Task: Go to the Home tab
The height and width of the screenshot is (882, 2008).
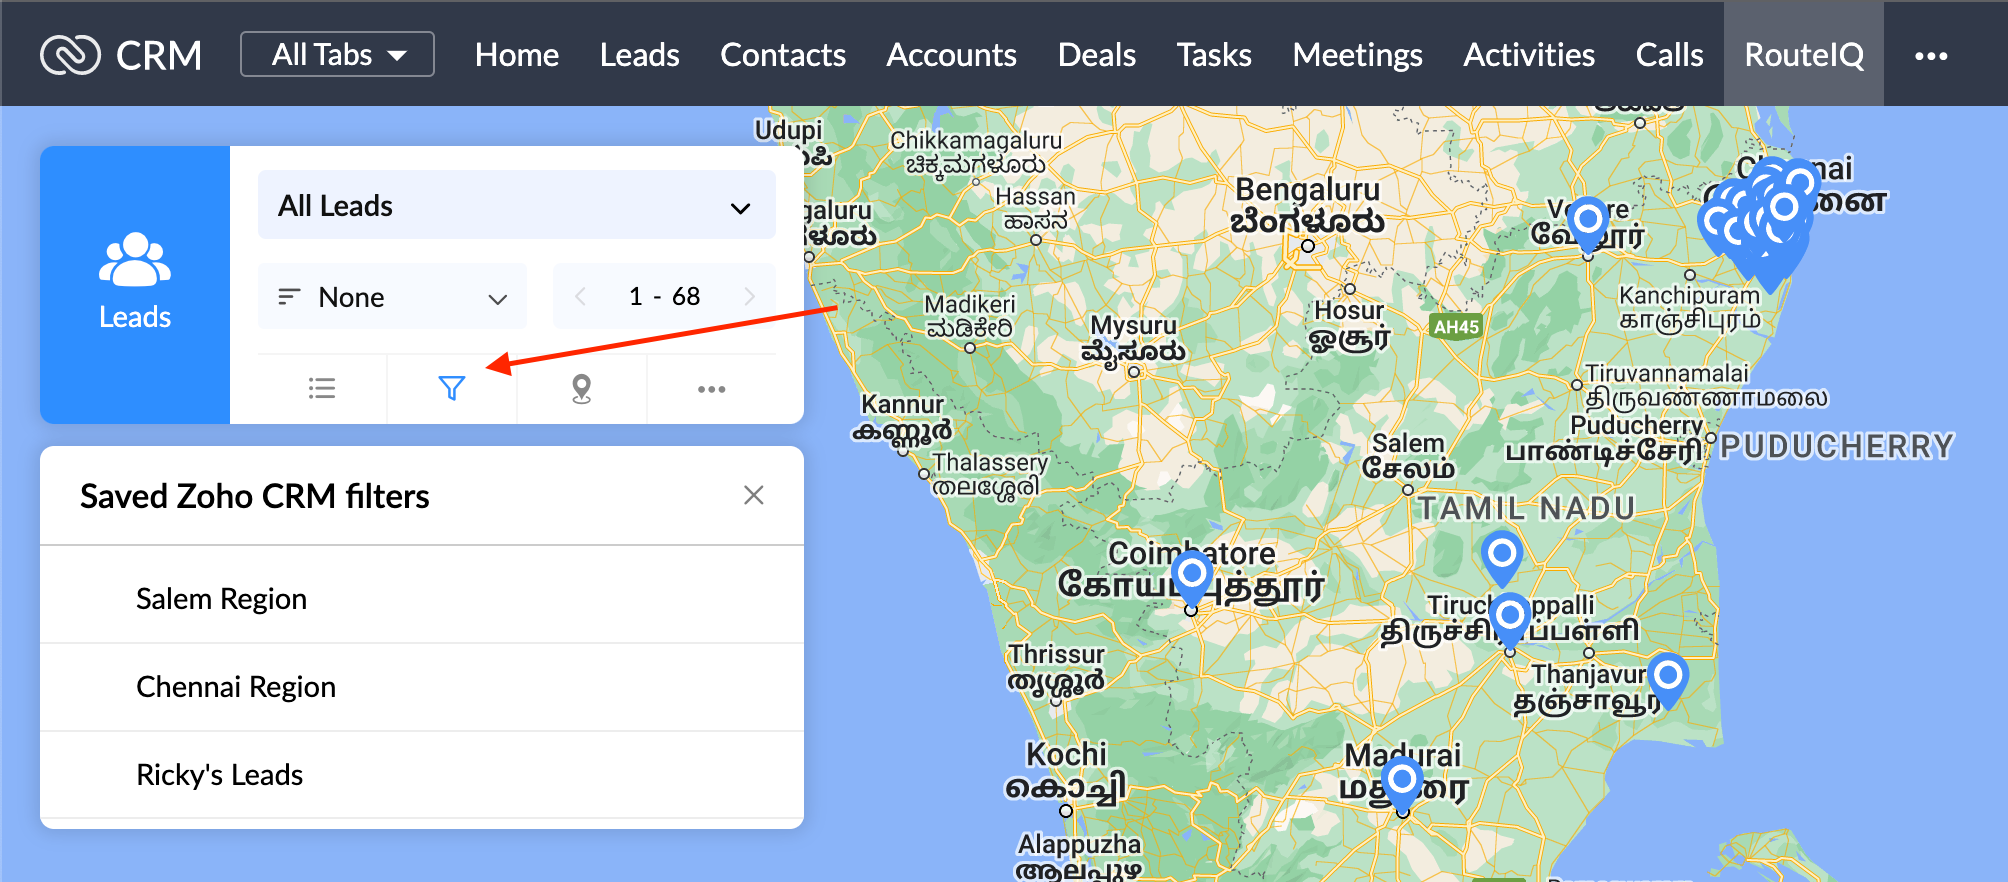Action: [x=516, y=55]
